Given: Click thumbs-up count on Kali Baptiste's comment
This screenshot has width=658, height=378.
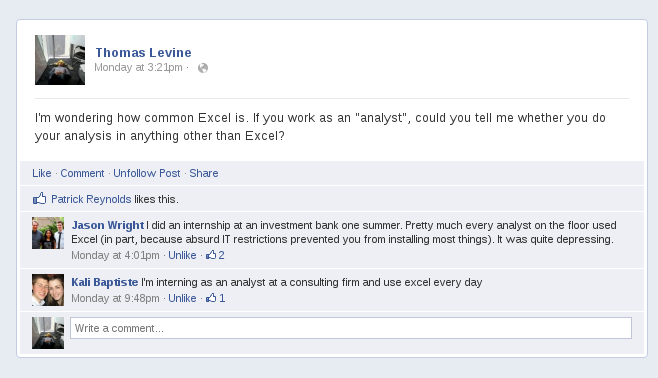Looking at the screenshot, I should pos(215,298).
